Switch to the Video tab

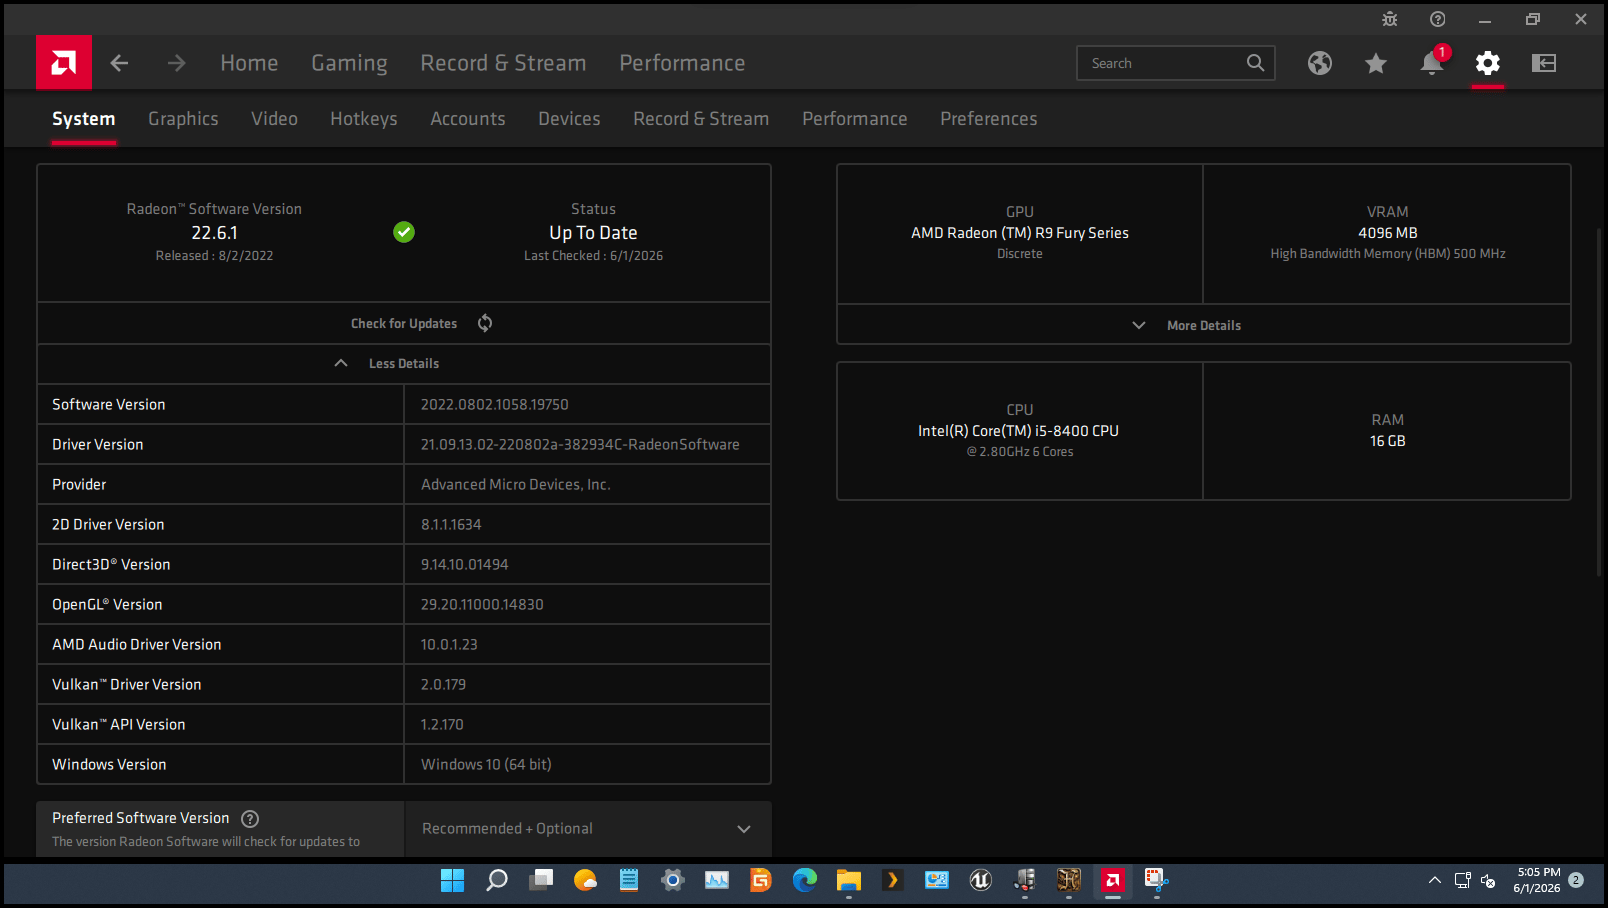click(274, 119)
